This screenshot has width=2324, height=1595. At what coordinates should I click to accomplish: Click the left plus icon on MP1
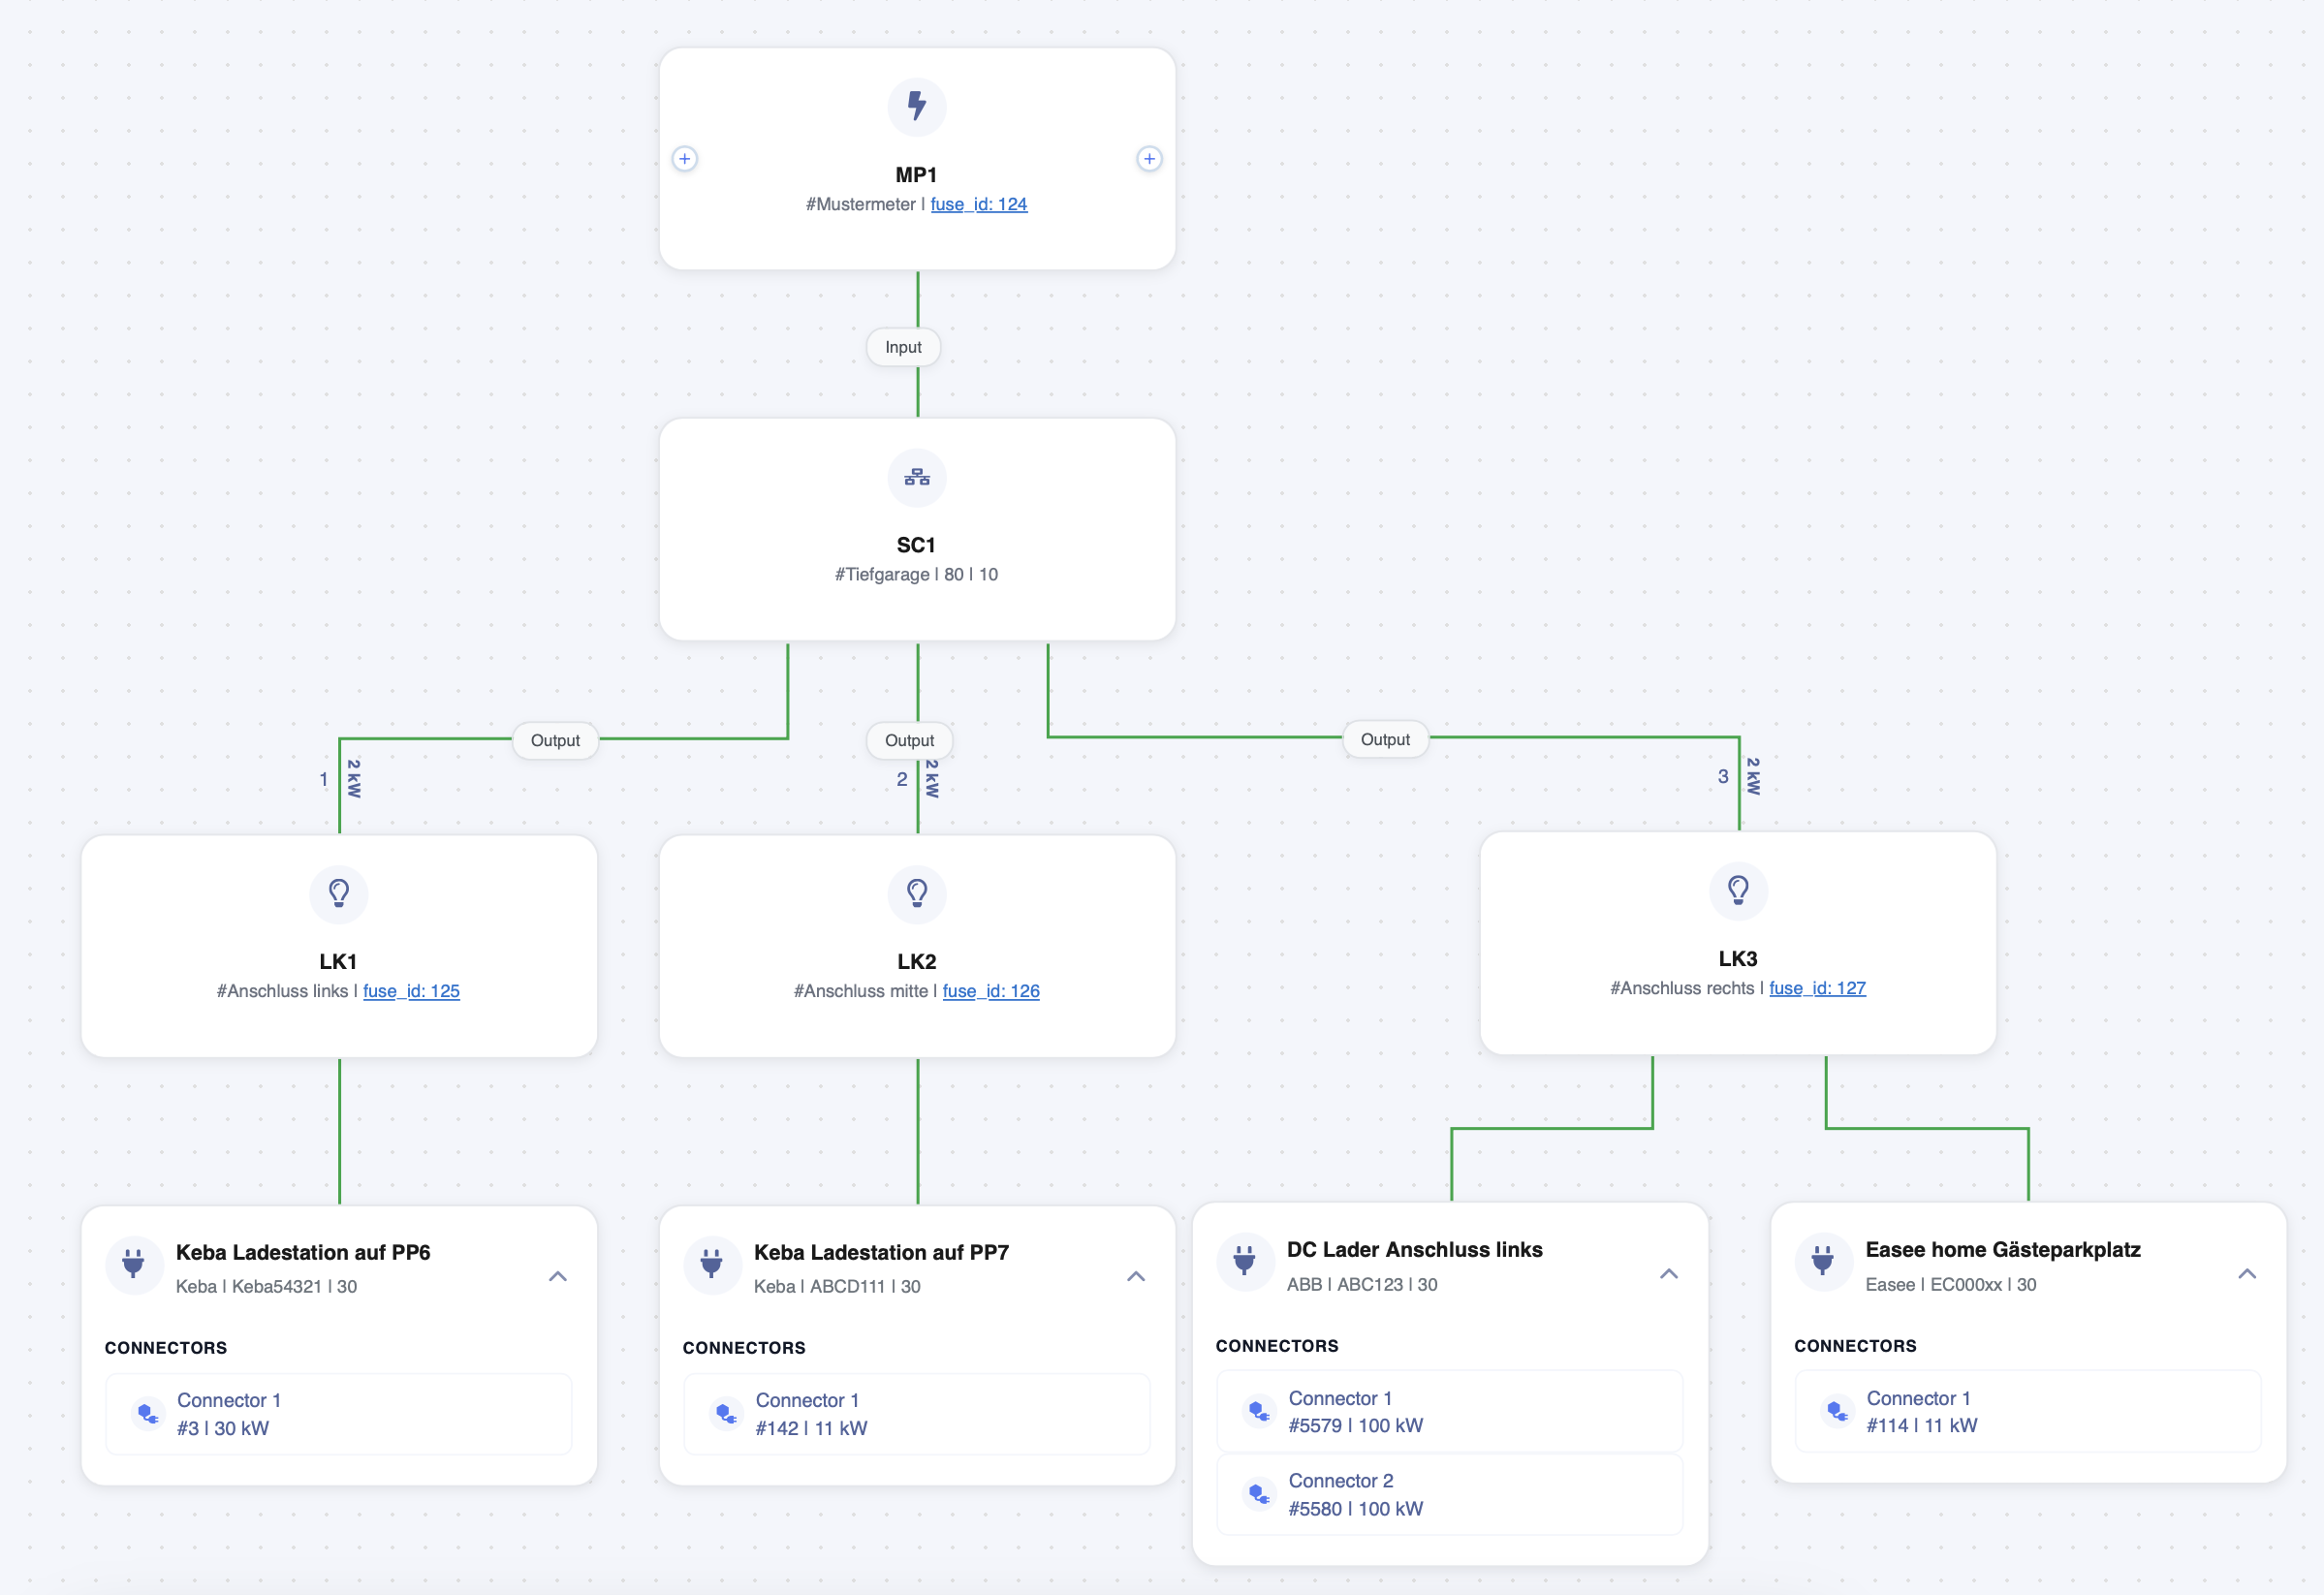click(x=684, y=158)
